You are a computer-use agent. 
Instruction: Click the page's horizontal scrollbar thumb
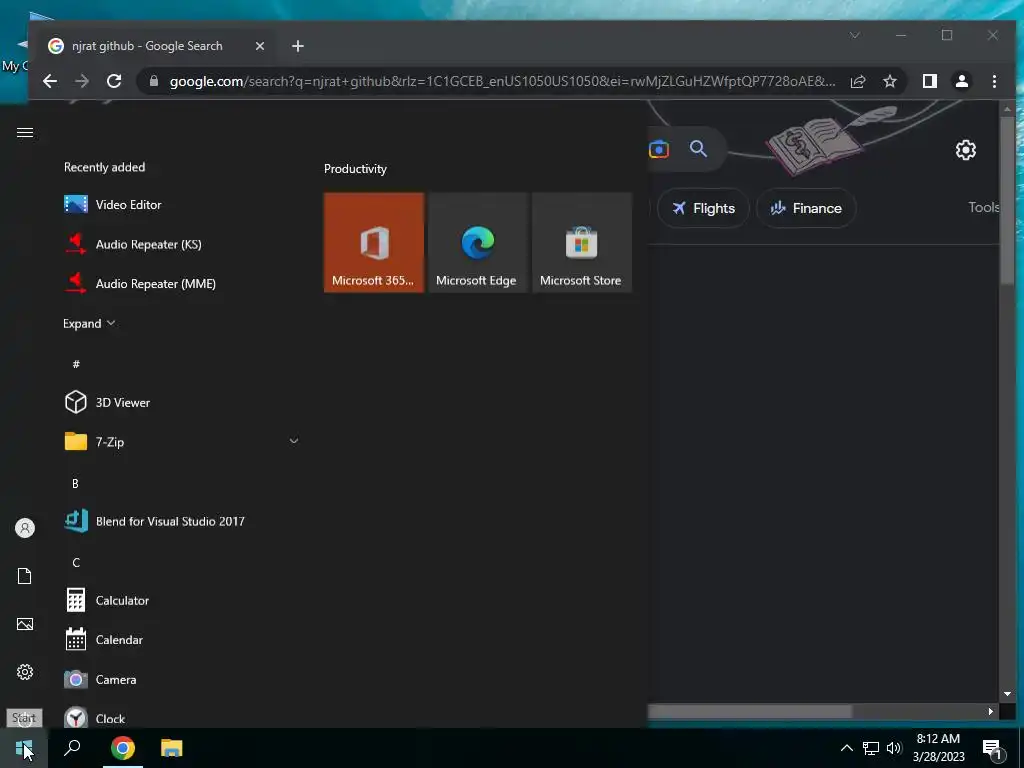tap(750, 711)
